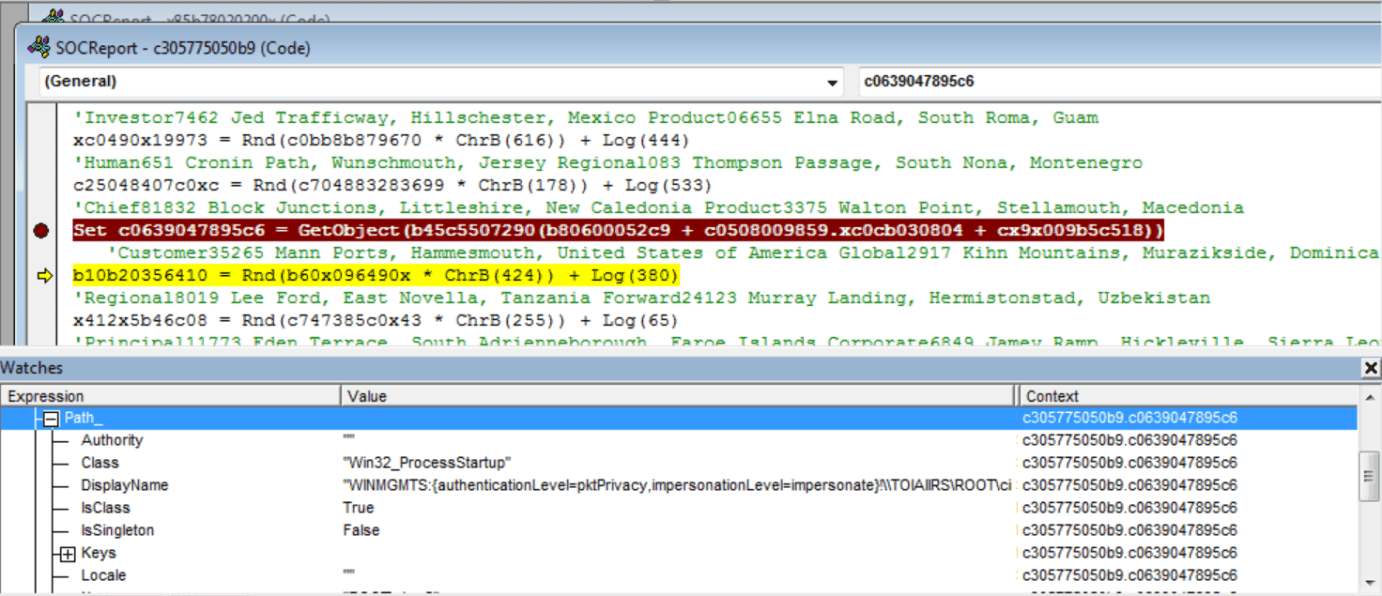Close the Watches panel
This screenshot has width=1382, height=596.
click(x=1371, y=369)
